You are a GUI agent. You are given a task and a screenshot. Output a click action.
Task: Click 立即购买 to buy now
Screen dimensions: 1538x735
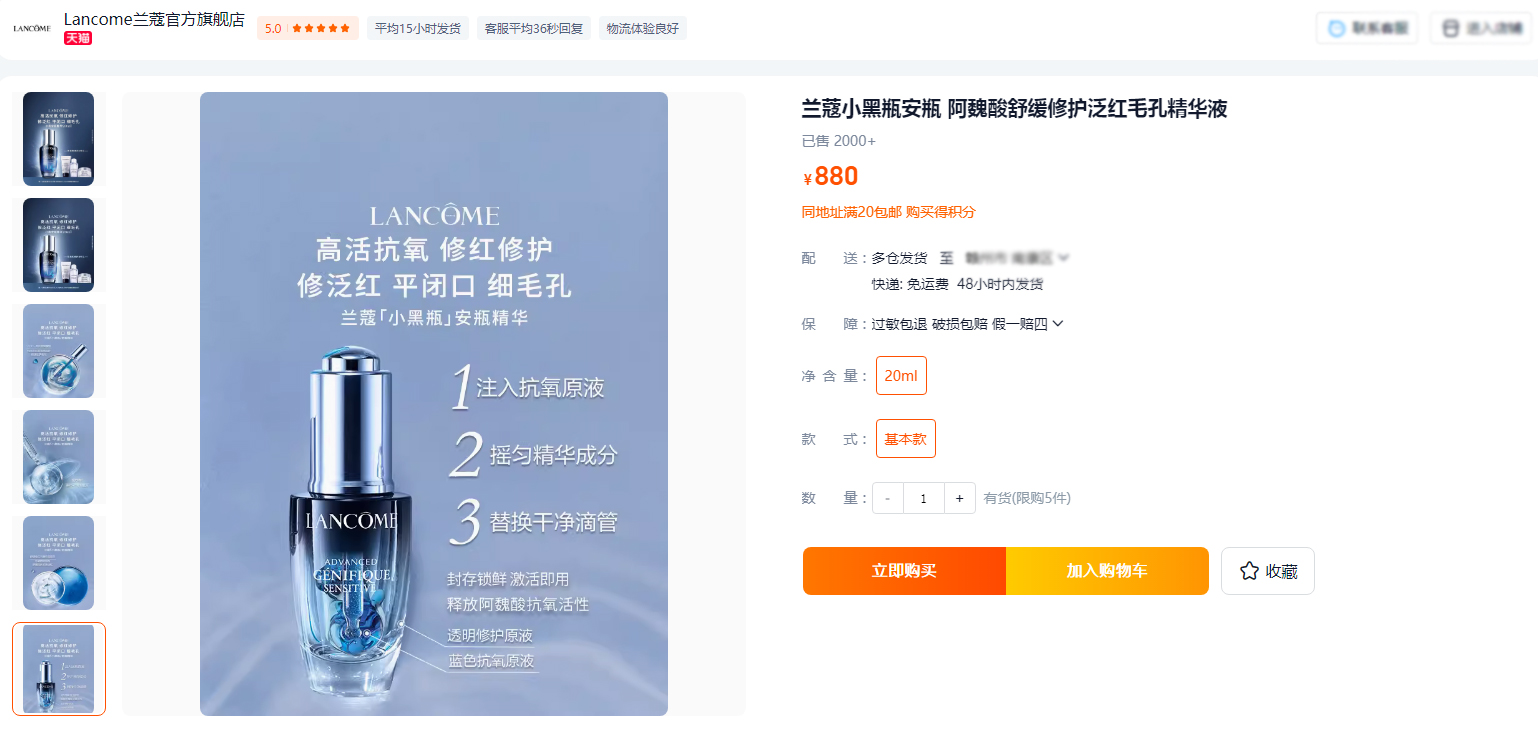(904, 571)
